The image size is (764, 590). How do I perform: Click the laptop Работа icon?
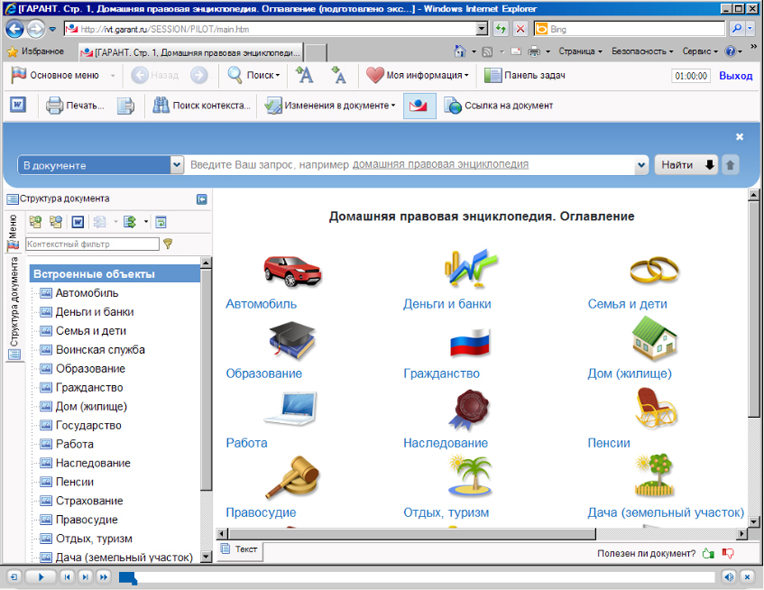click(x=291, y=408)
